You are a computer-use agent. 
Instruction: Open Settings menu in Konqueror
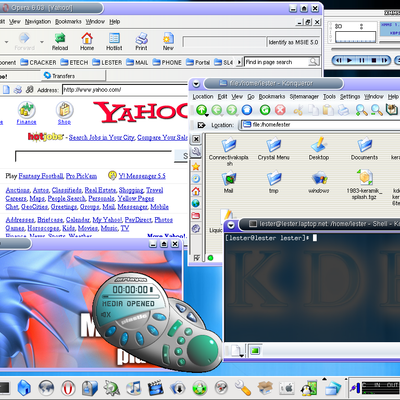pos(350,97)
